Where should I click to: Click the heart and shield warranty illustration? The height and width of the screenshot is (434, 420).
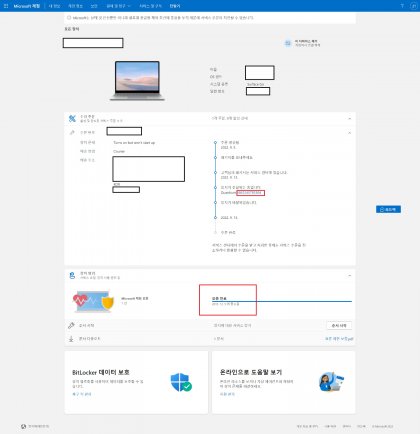93,301
